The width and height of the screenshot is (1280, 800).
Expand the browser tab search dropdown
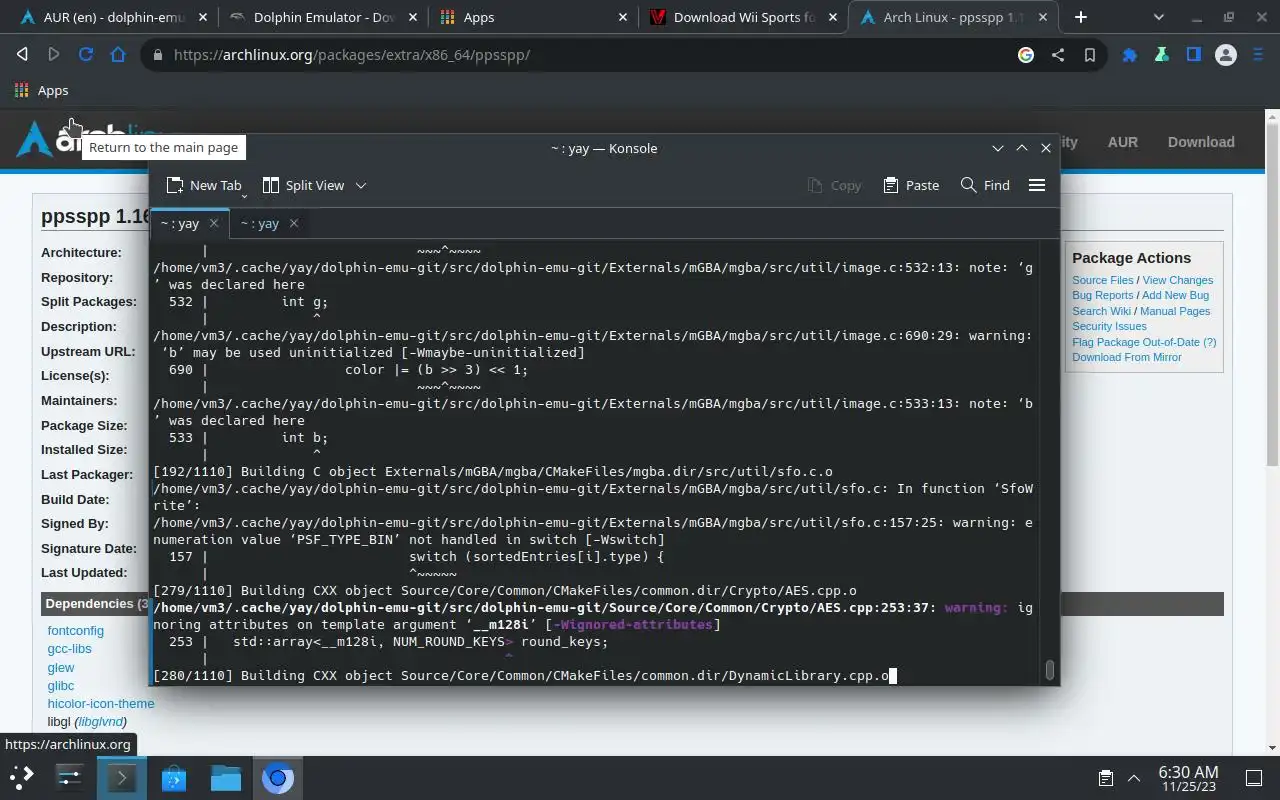pos(1159,17)
